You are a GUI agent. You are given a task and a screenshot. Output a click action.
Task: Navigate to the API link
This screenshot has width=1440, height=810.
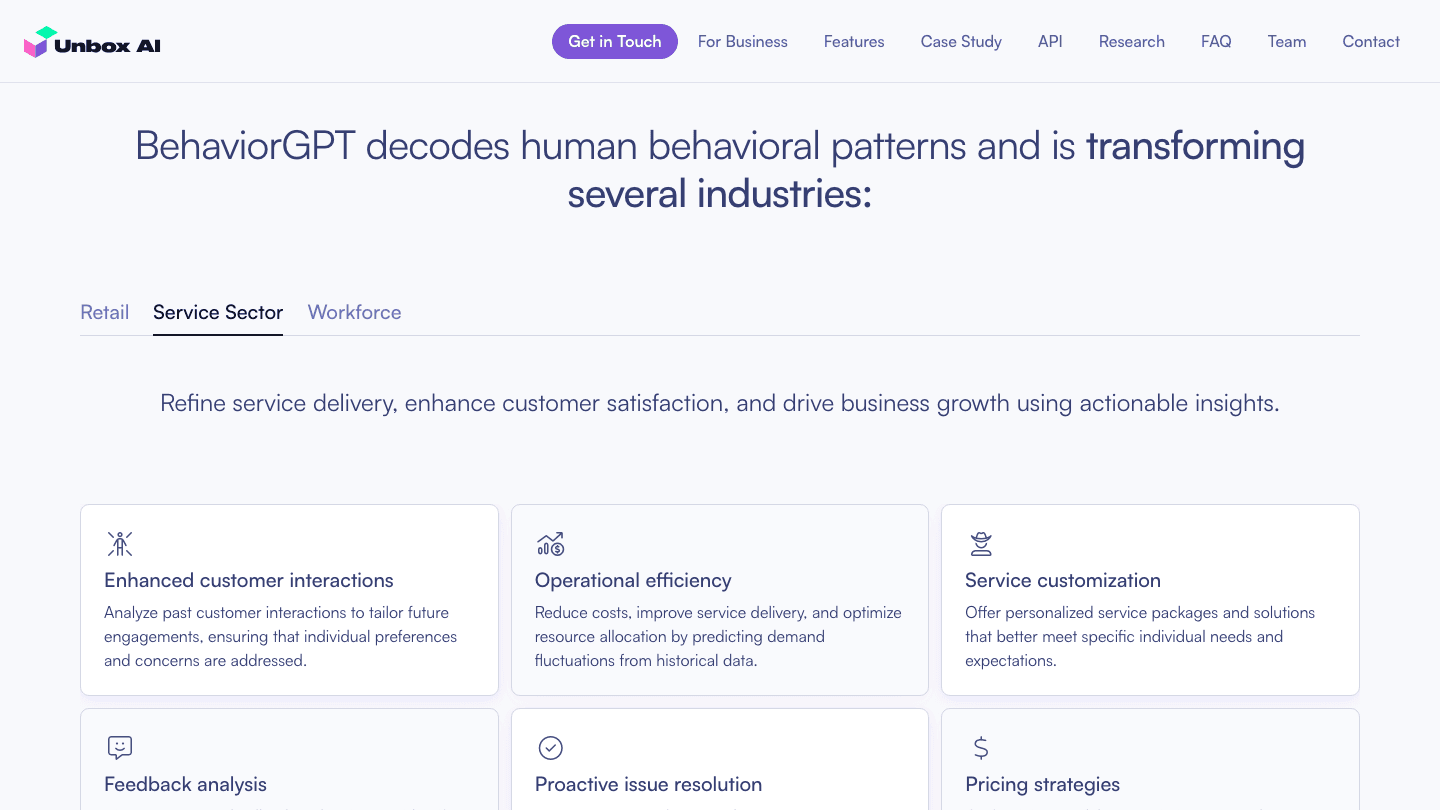[x=1050, y=42]
